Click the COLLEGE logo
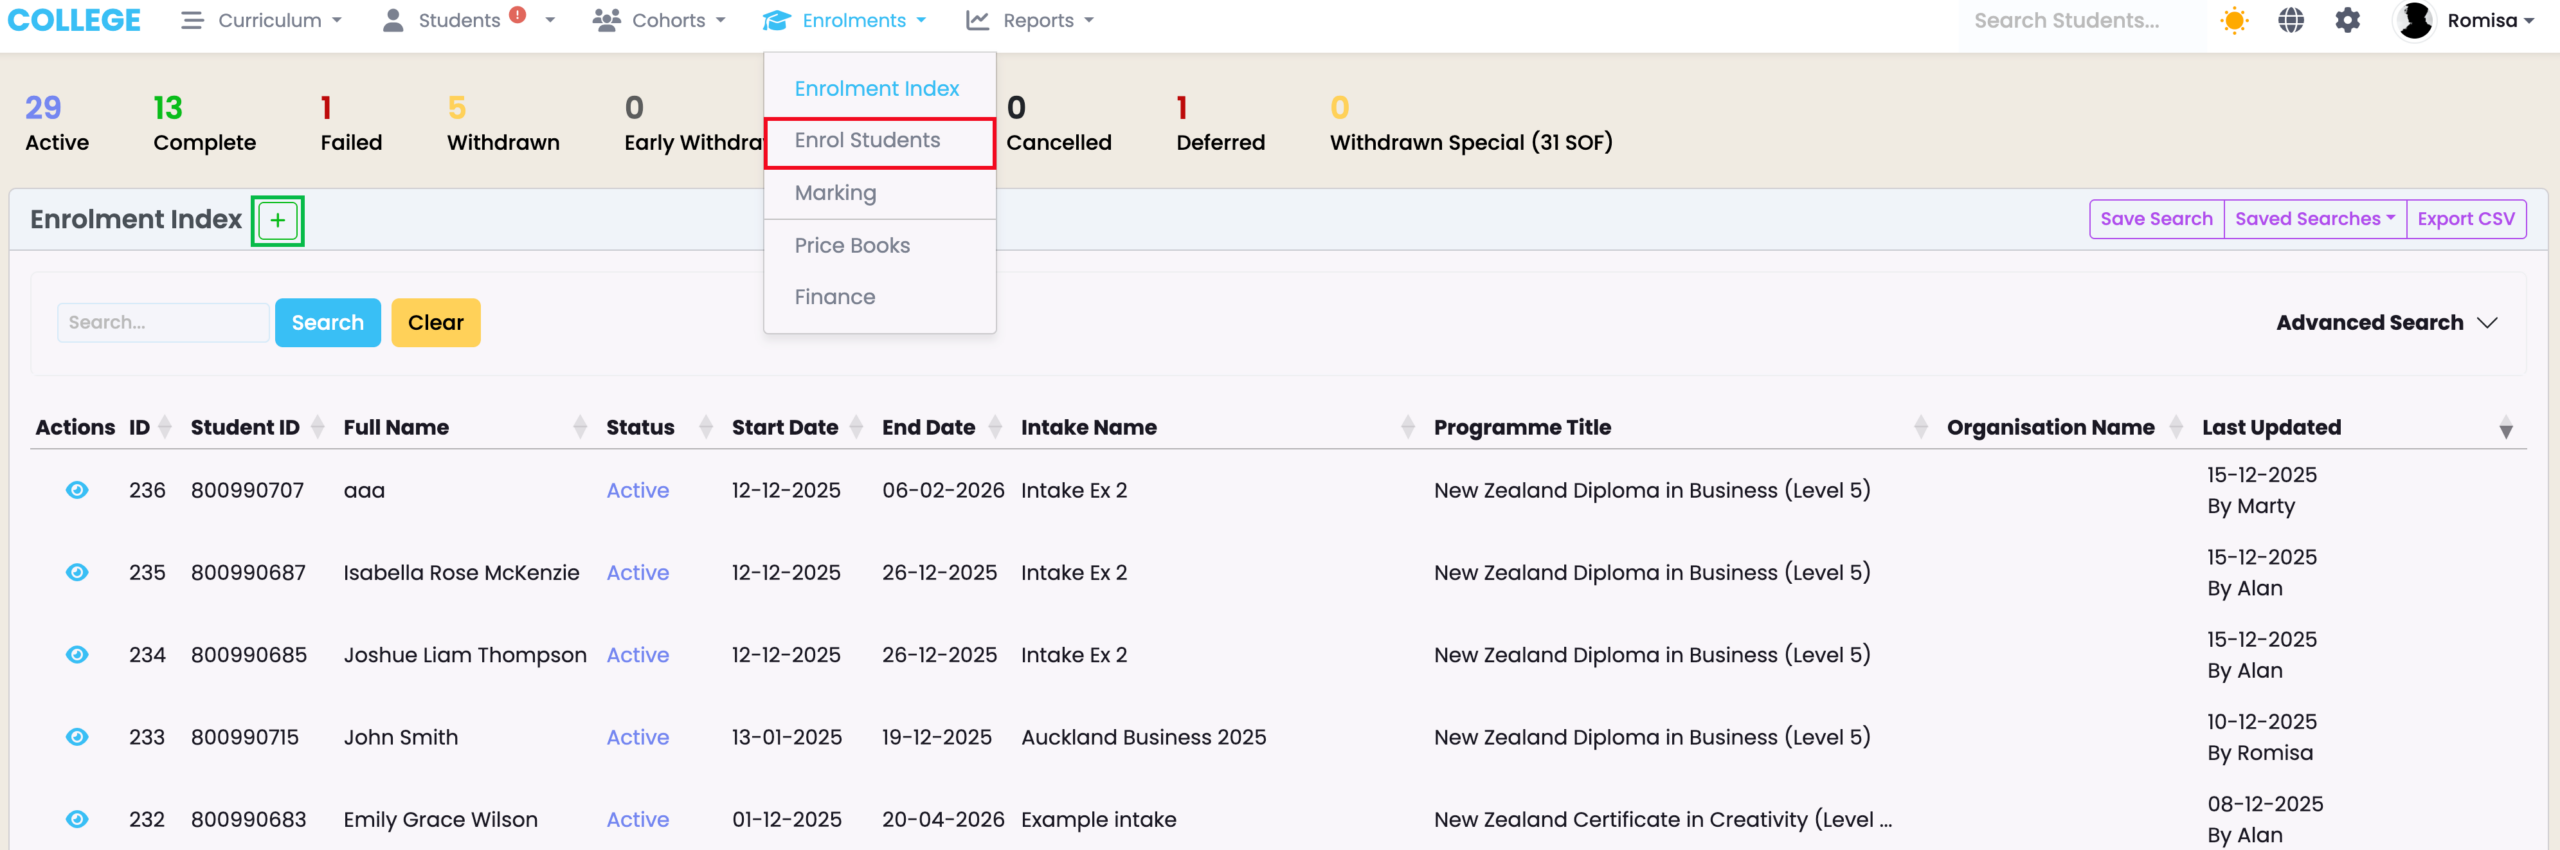The image size is (2560, 850). tap(74, 21)
